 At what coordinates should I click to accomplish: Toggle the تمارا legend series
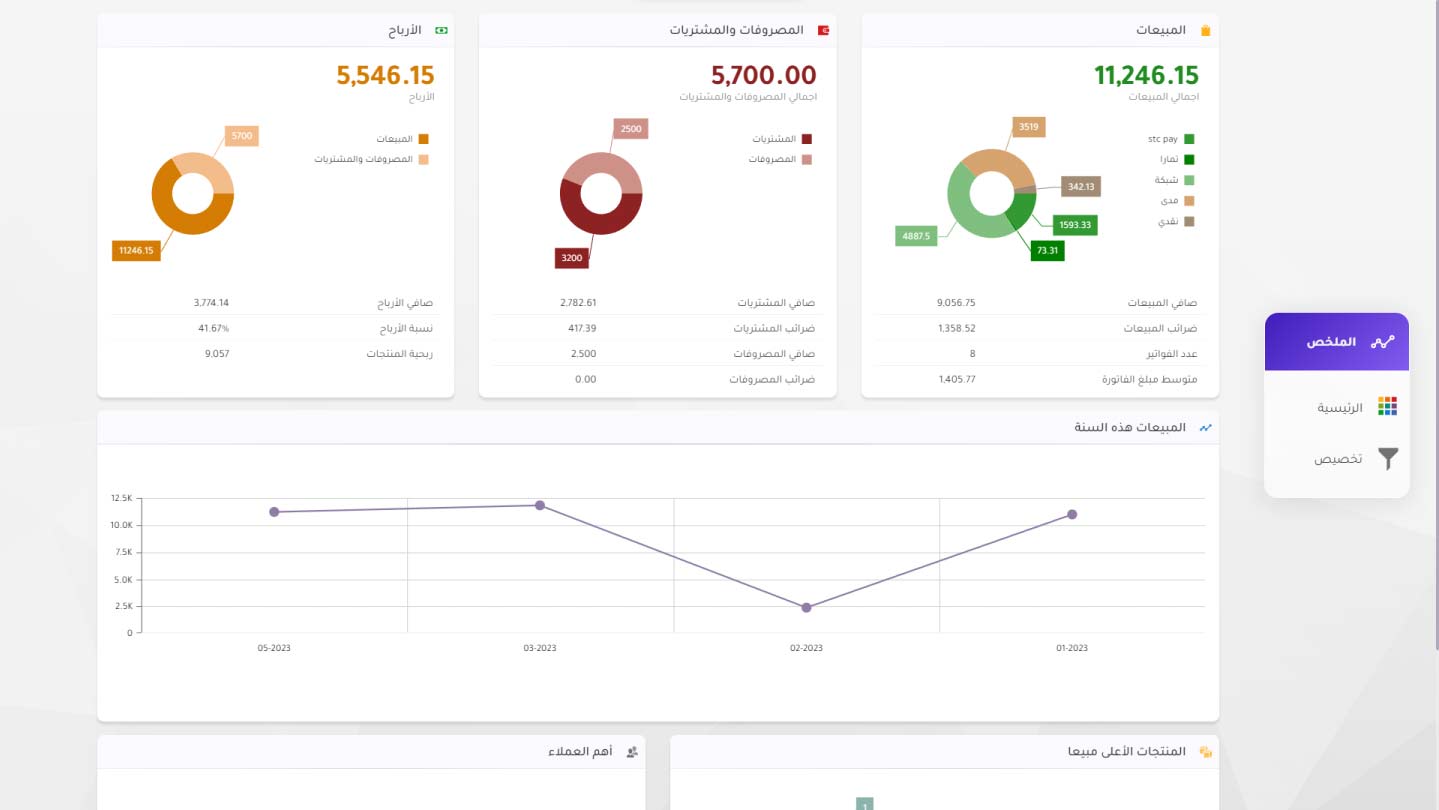[x=1175, y=159]
